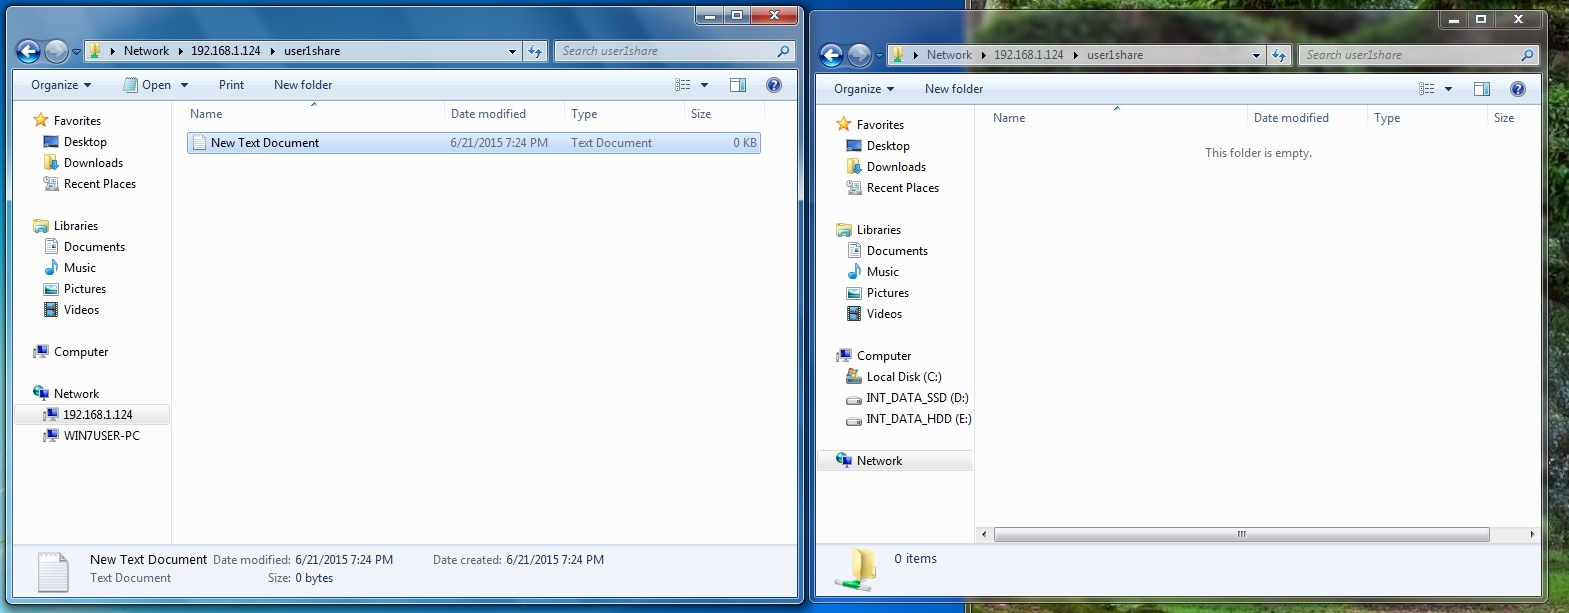Select 192.168.1.124 in left network tree
This screenshot has height=613, width=1569.
coord(92,414)
